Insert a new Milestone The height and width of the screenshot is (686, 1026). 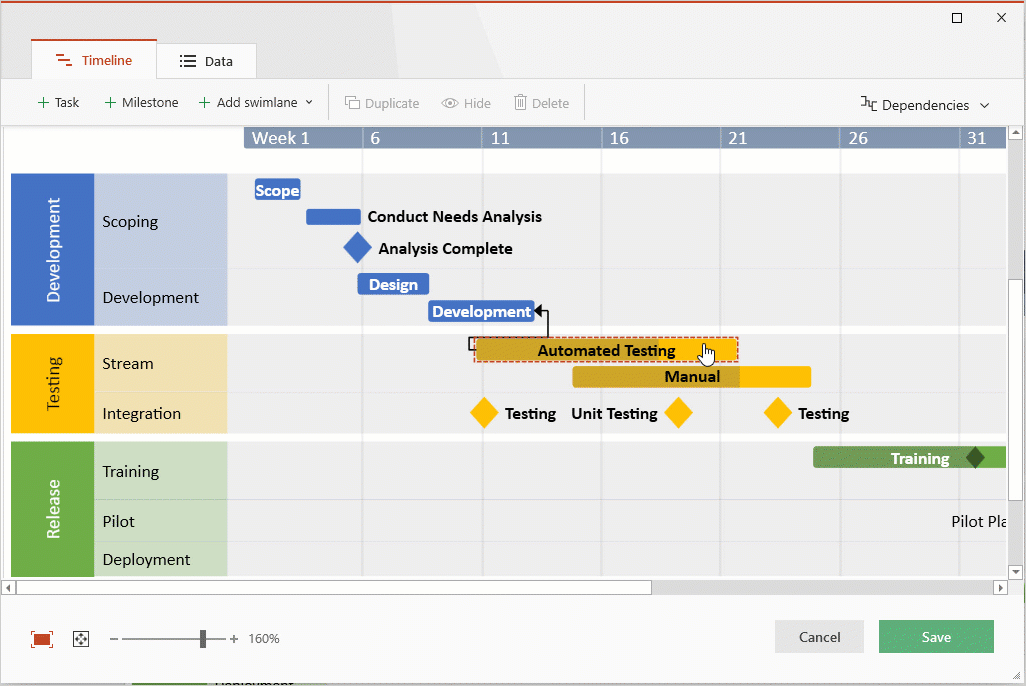click(x=141, y=102)
